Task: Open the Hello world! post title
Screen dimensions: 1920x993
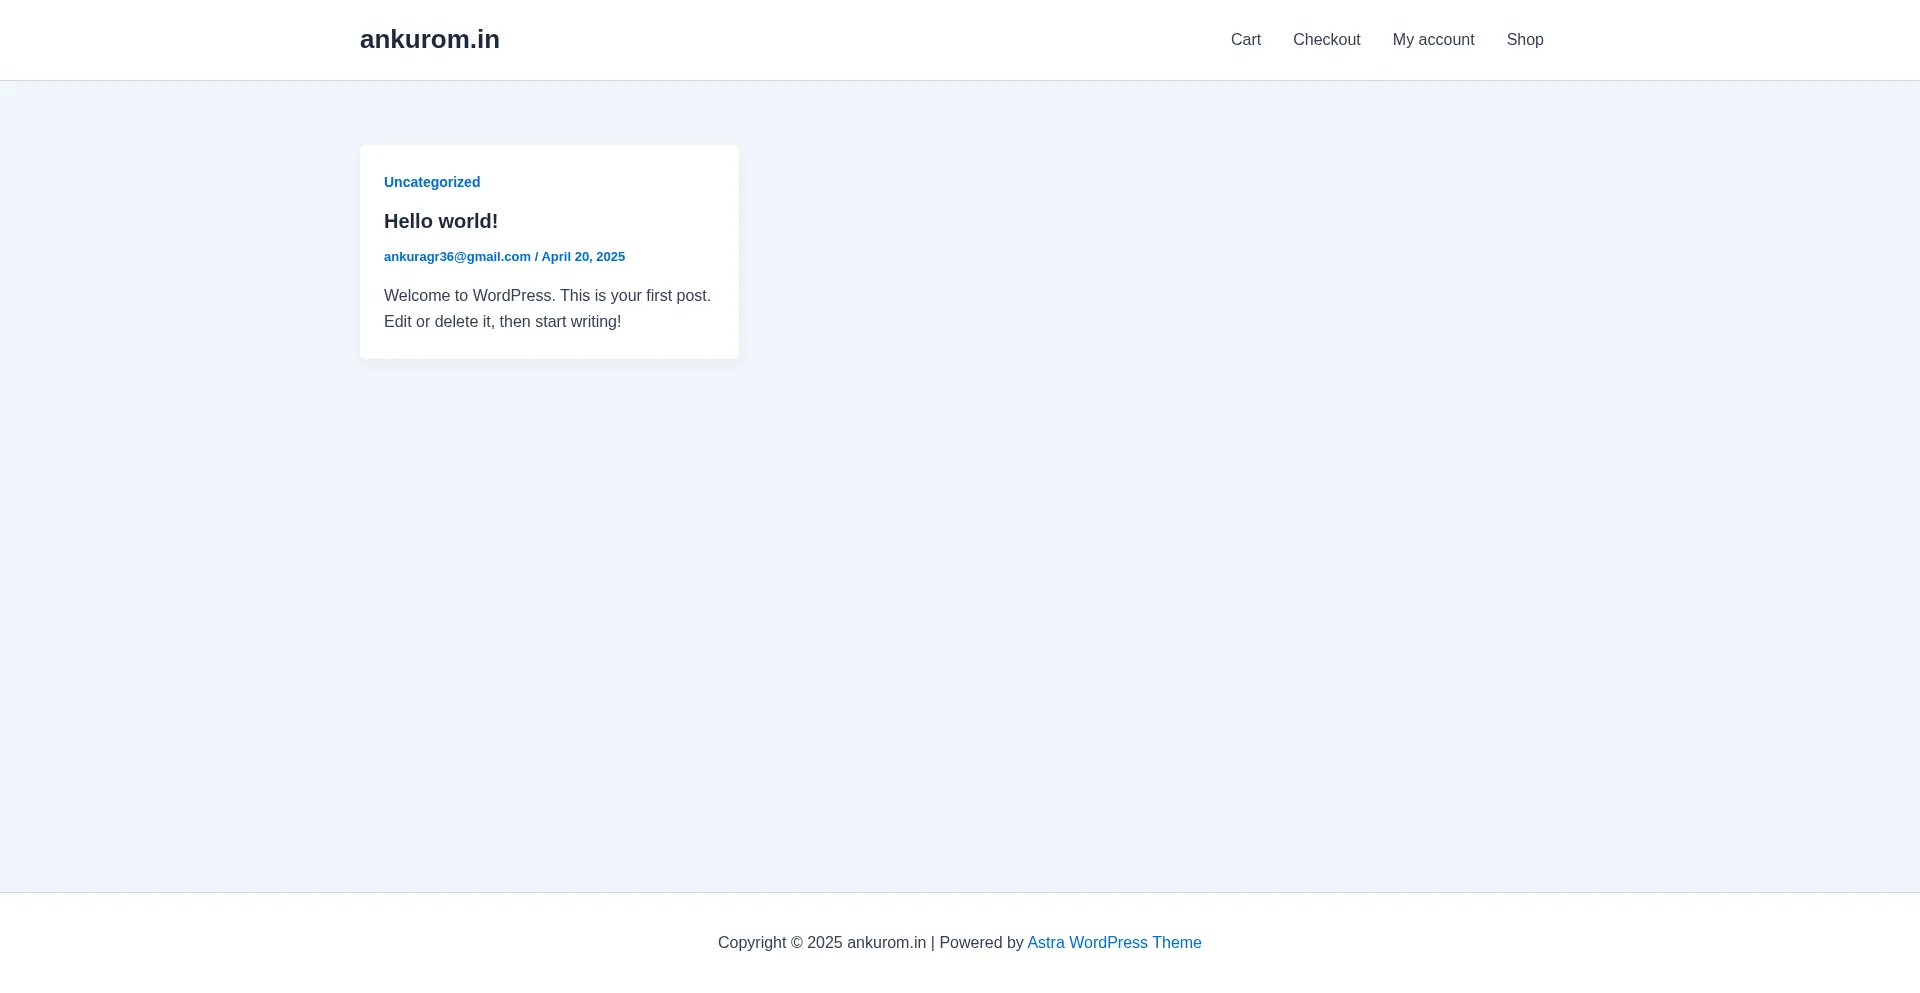Action: (440, 221)
